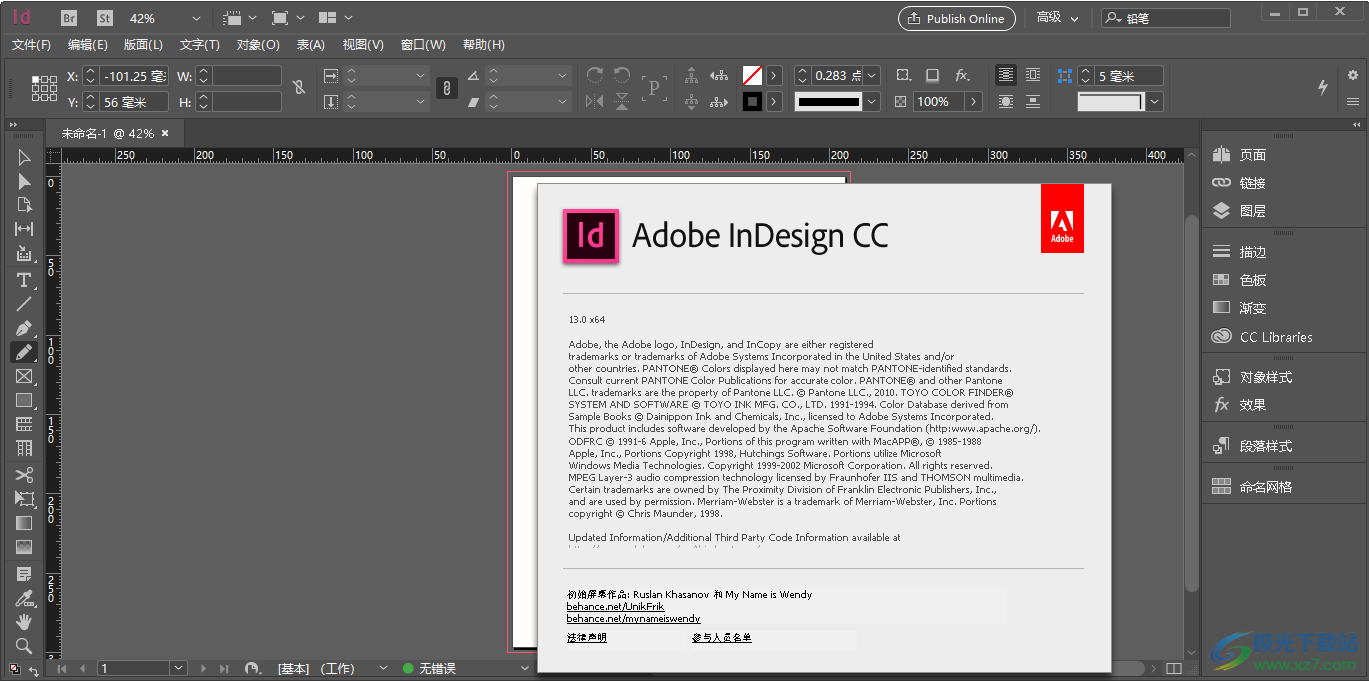Toggle constrain proportions for width and height
This screenshot has width=1369, height=681.
pyautogui.click(x=299, y=88)
